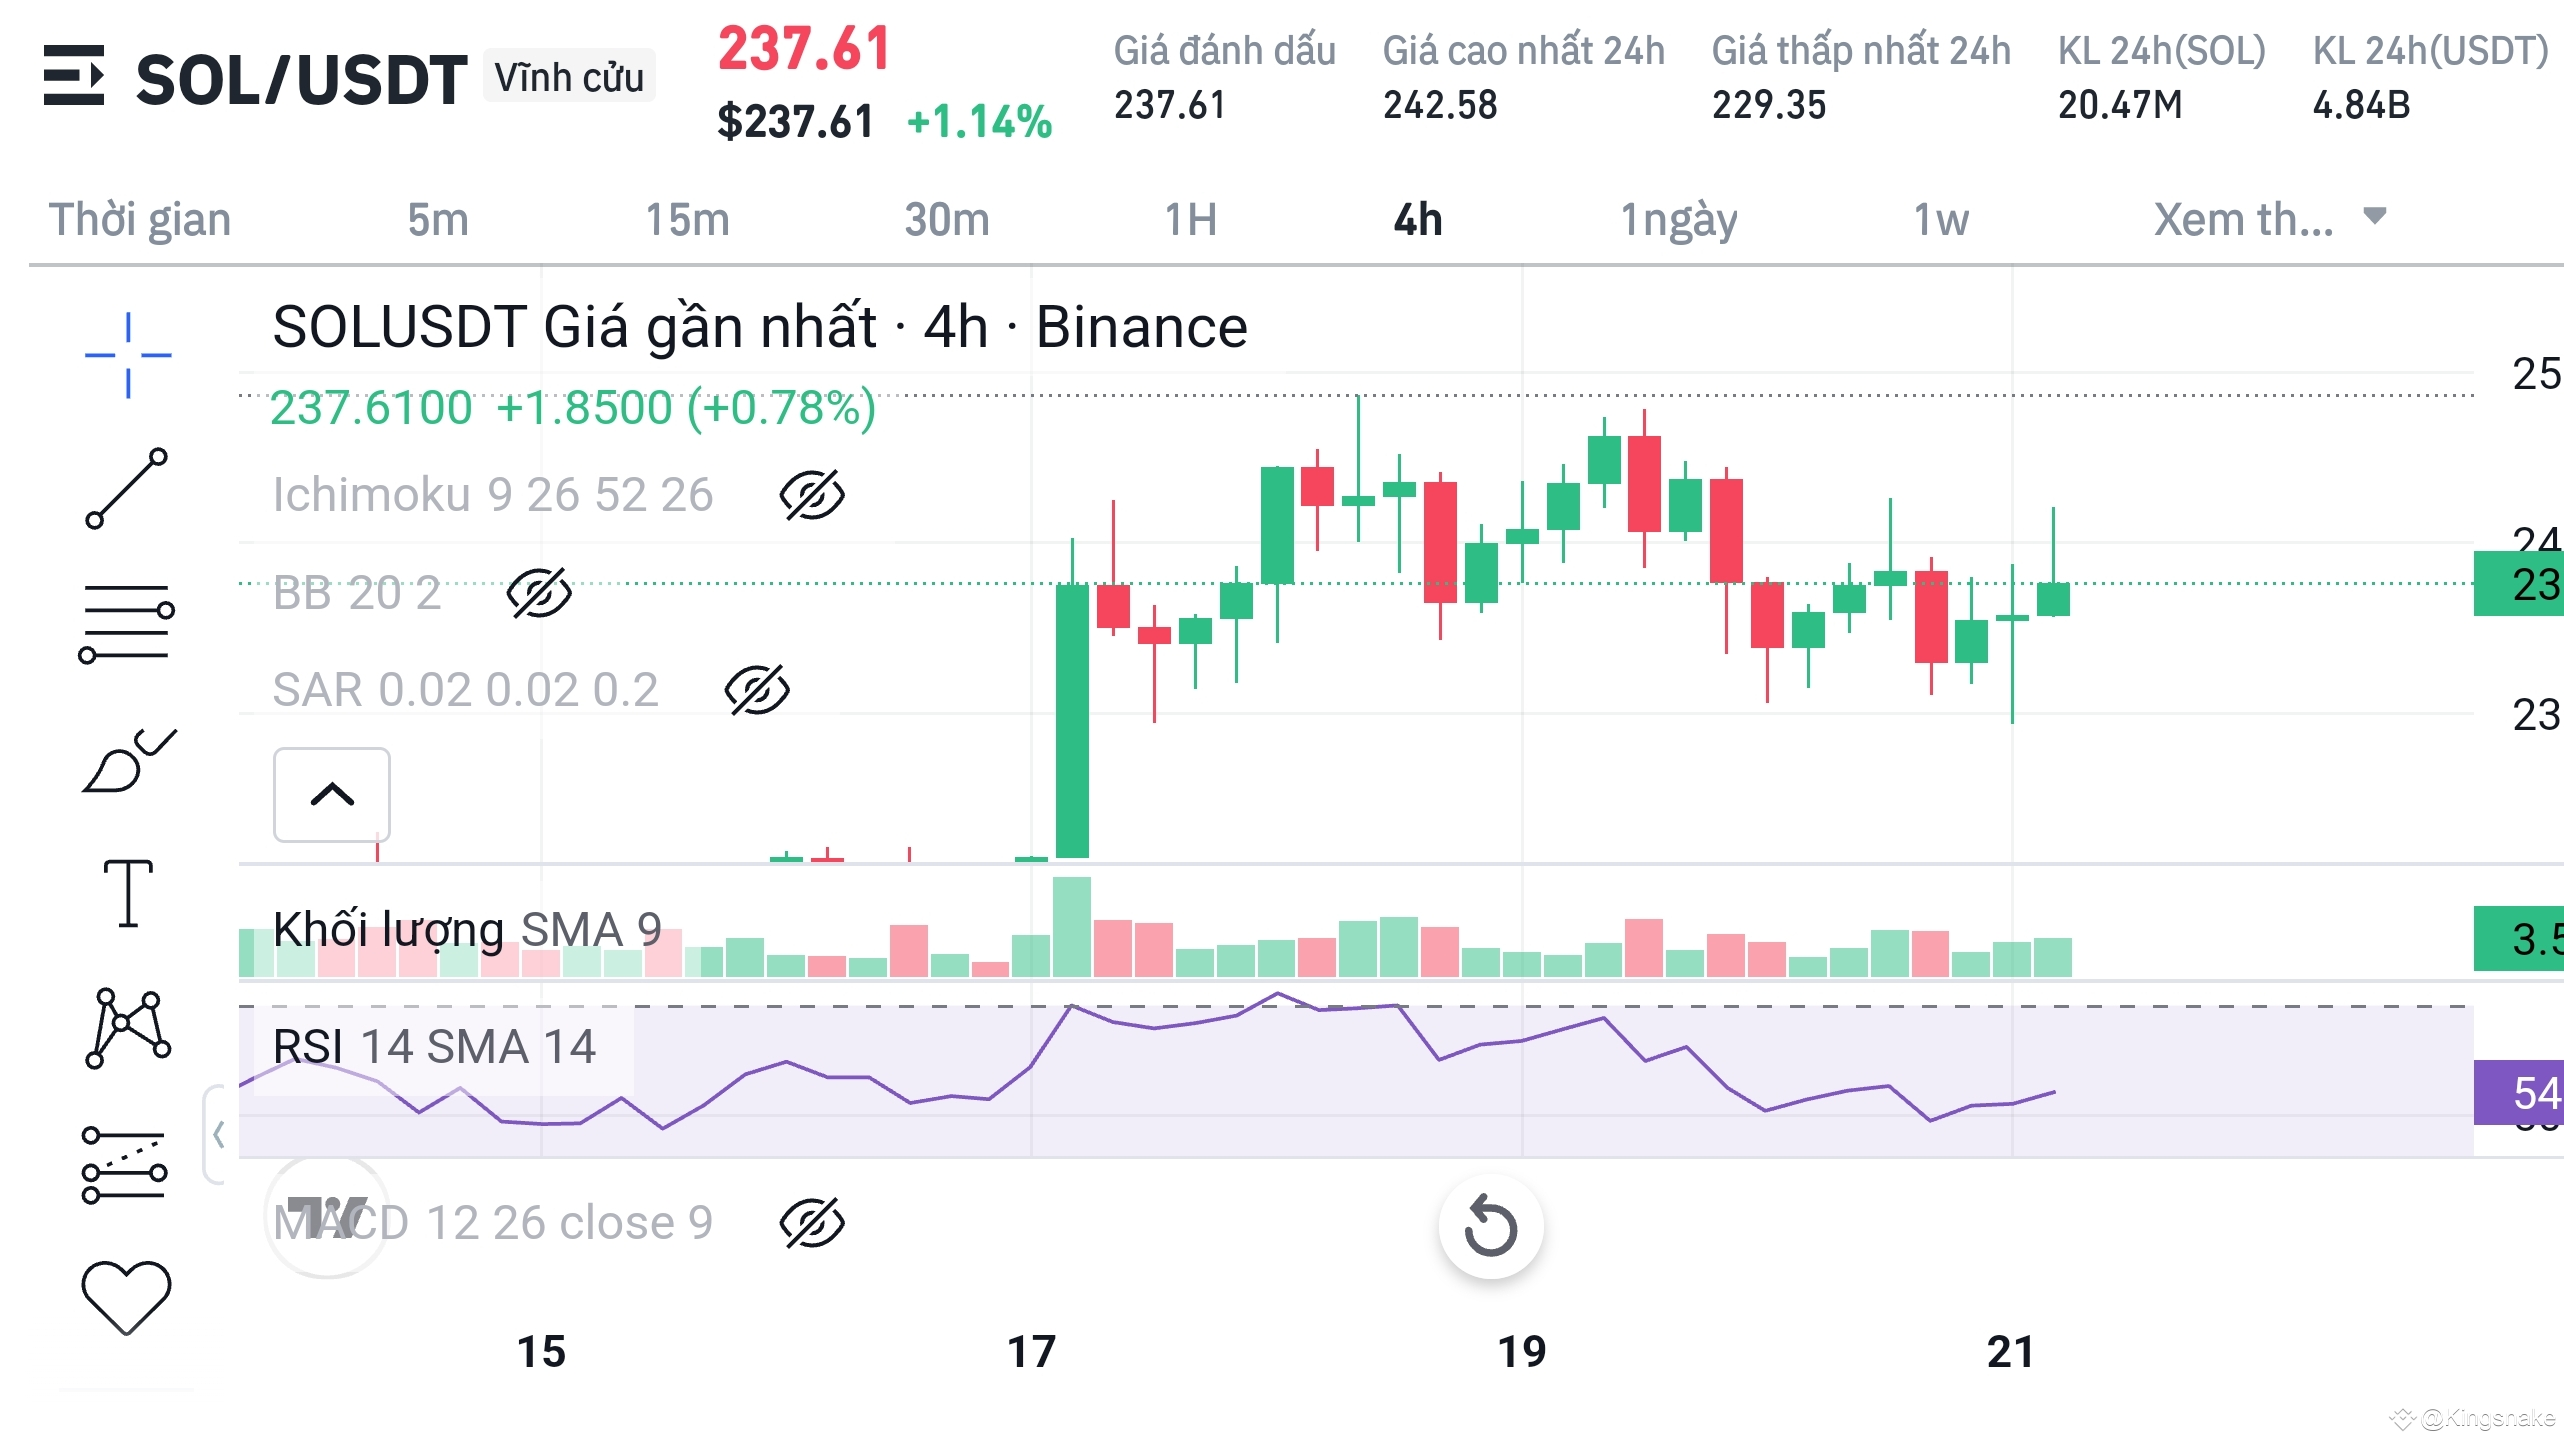Screen dimensions: 2564x1440
Task: Select the brush drawing tool
Action: 128,762
